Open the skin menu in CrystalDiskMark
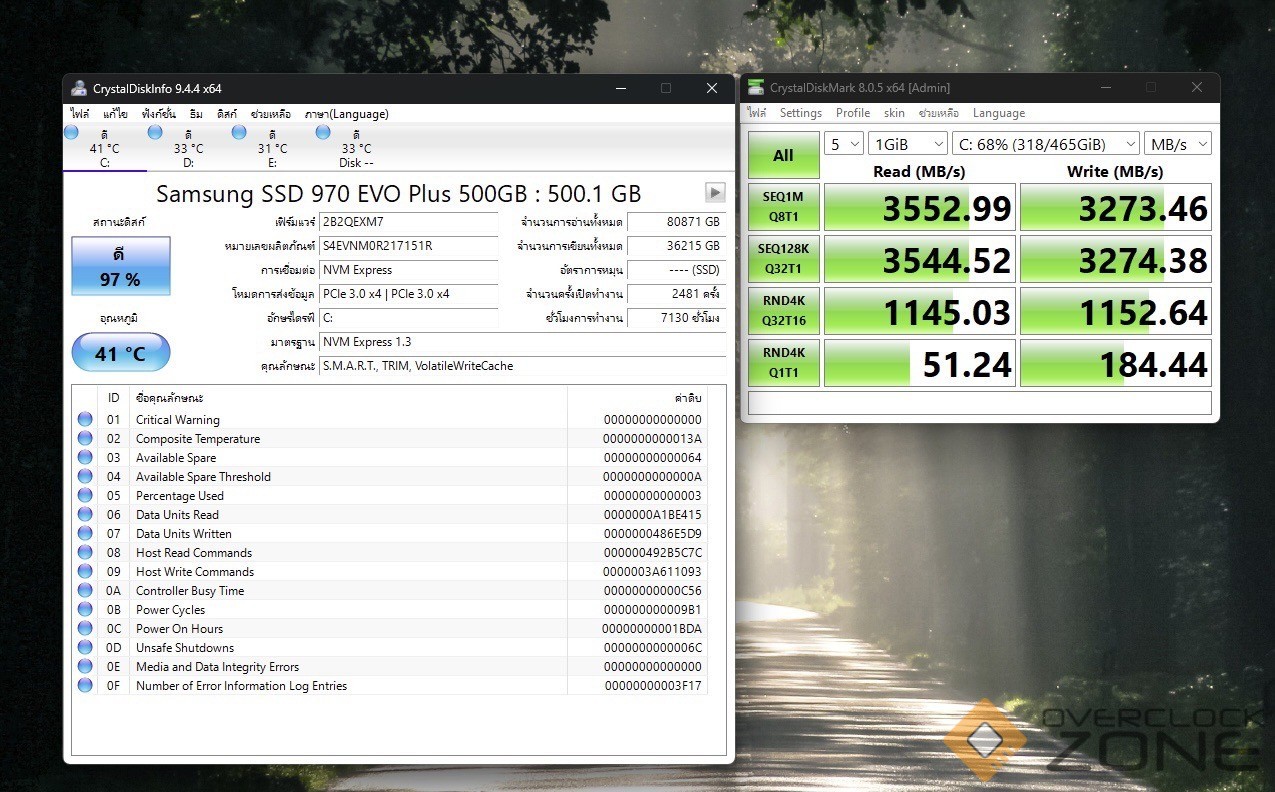The width and height of the screenshot is (1275, 792). (894, 113)
